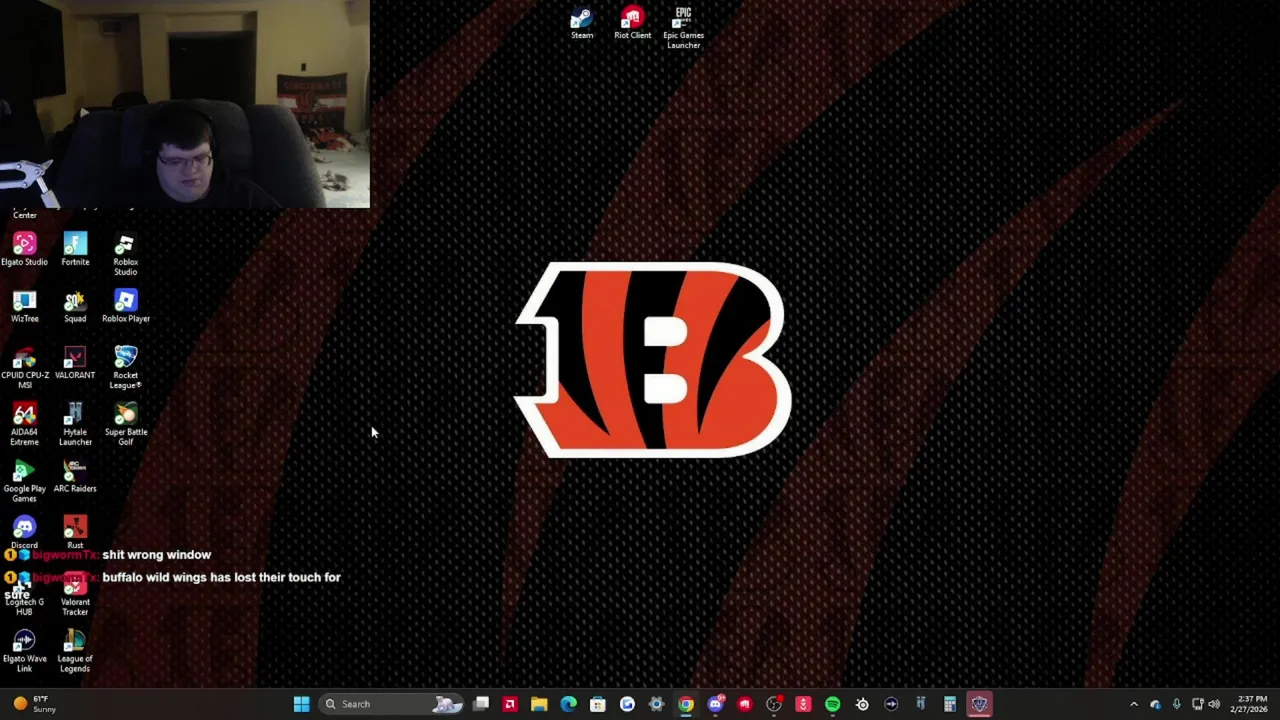Select the Roblox Studio desktop icon
The image size is (1280, 720).
(125, 255)
